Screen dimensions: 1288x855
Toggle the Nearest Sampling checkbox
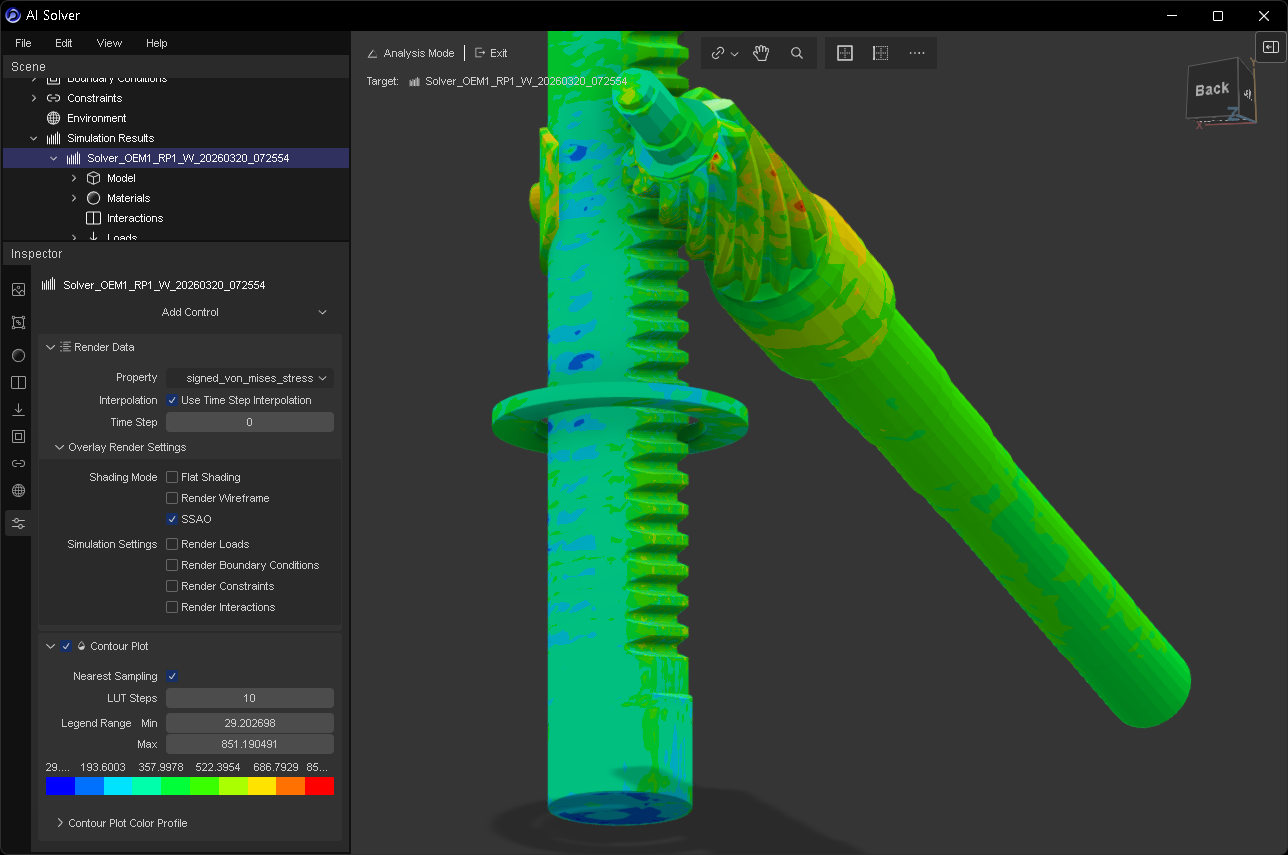[x=172, y=676]
